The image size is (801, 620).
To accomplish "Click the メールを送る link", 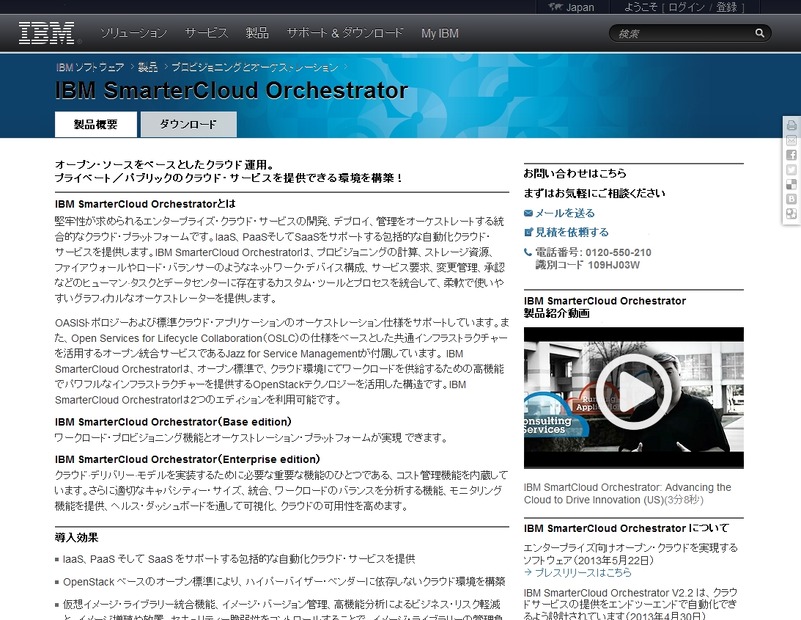I will pos(565,213).
